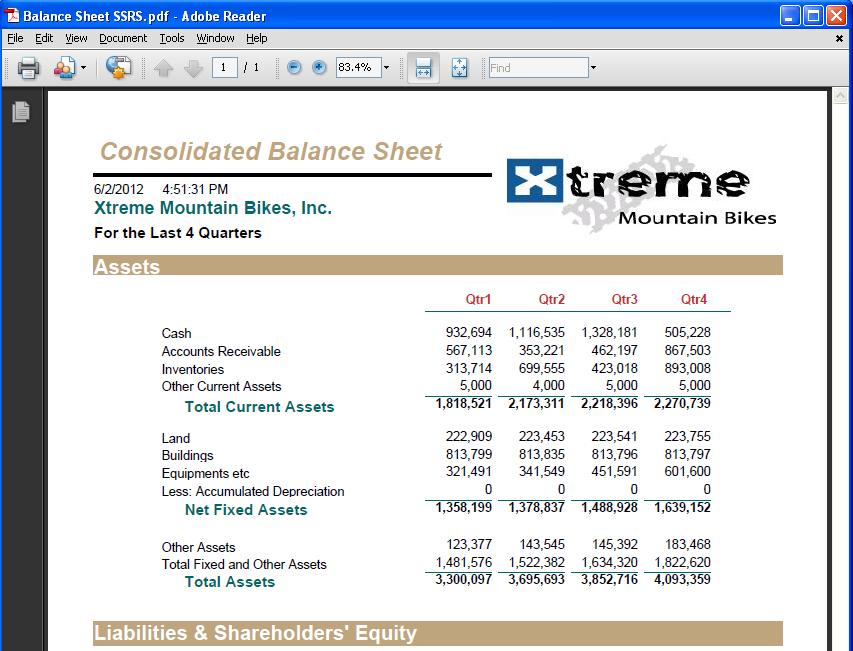Click the 83.4% zoom value field

coord(358,67)
